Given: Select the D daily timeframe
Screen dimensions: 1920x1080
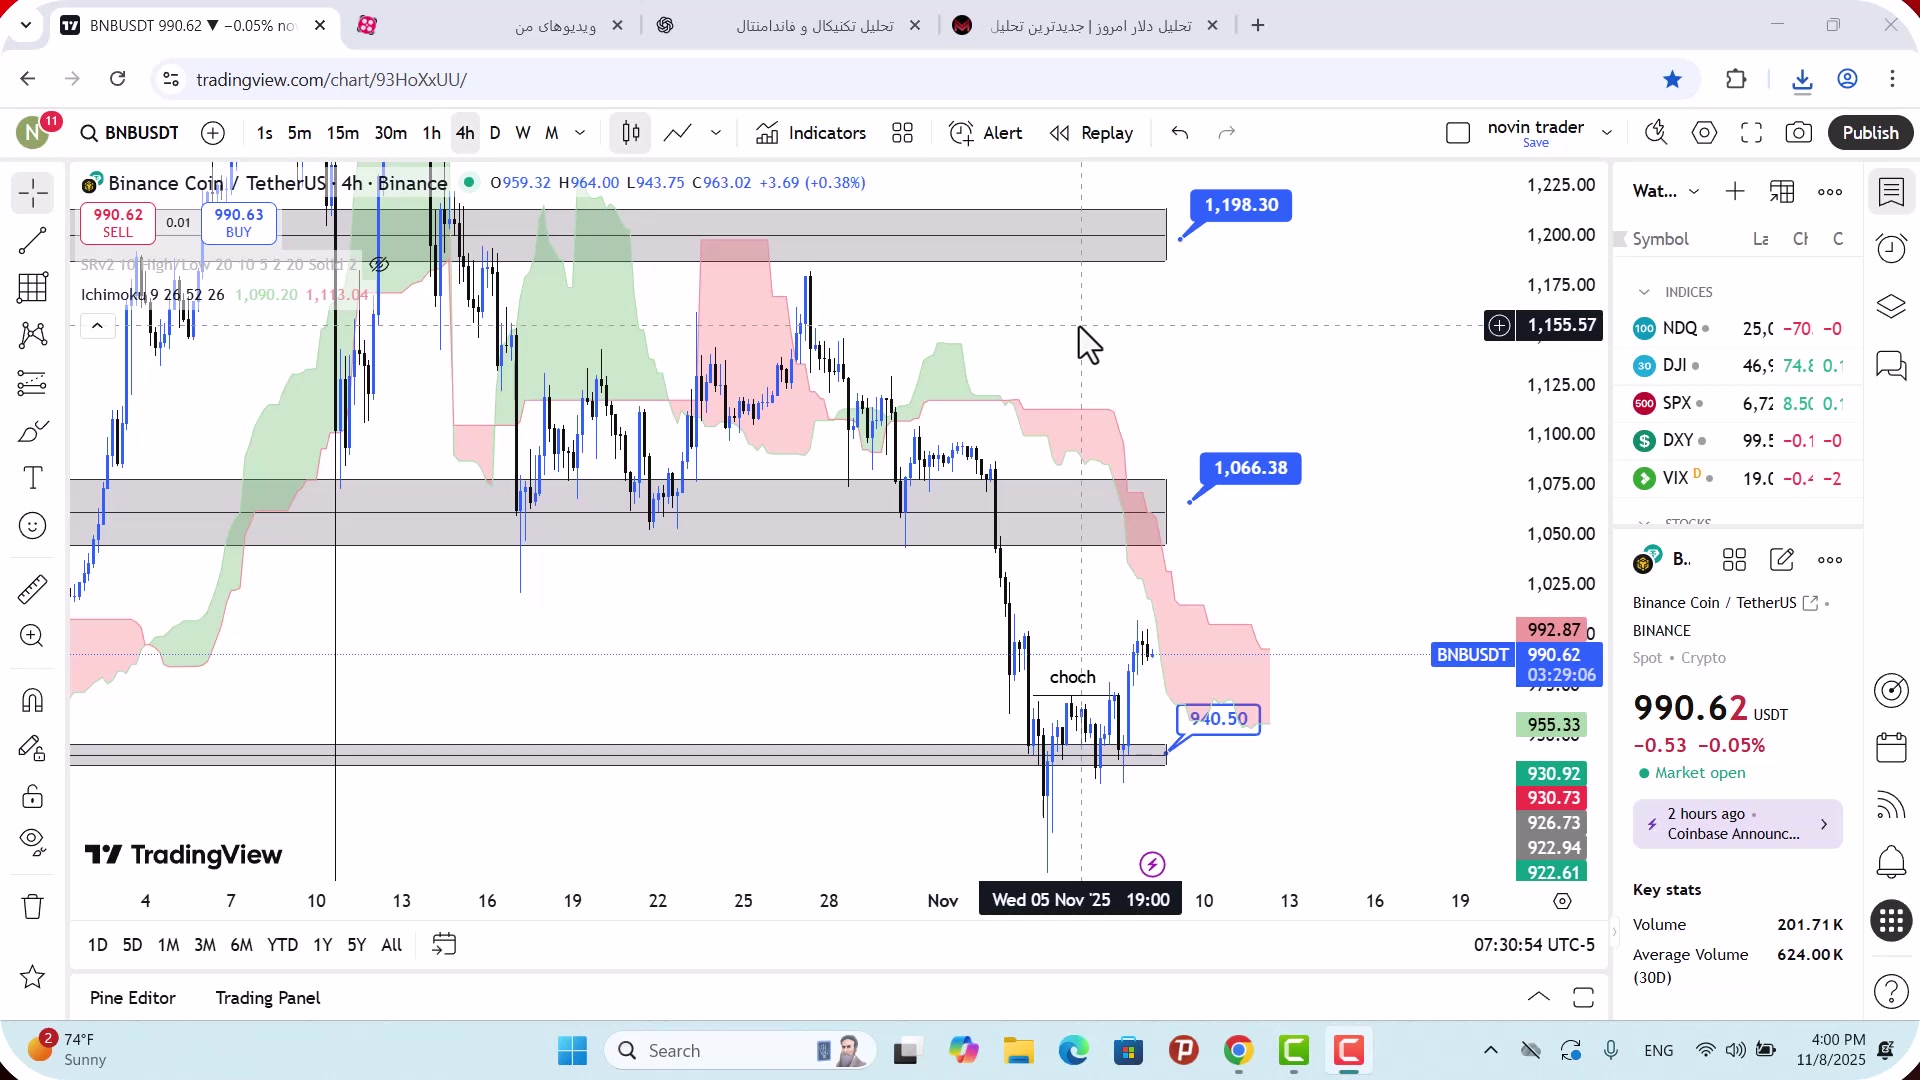Looking at the screenshot, I should click(x=494, y=133).
